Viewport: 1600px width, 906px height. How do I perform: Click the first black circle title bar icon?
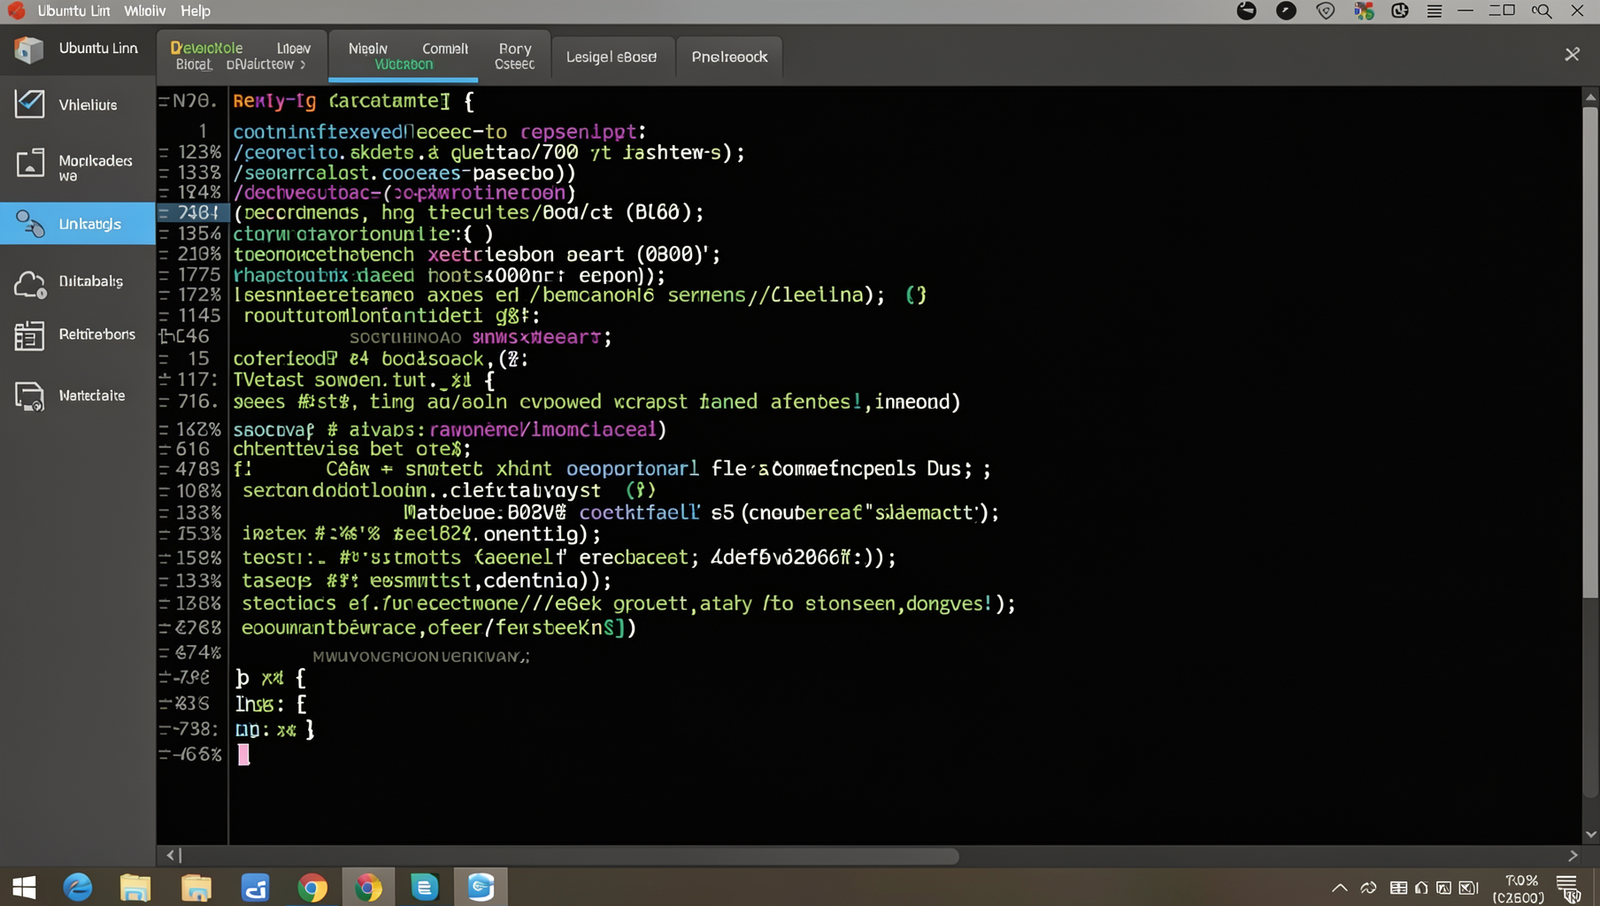click(x=1246, y=11)
